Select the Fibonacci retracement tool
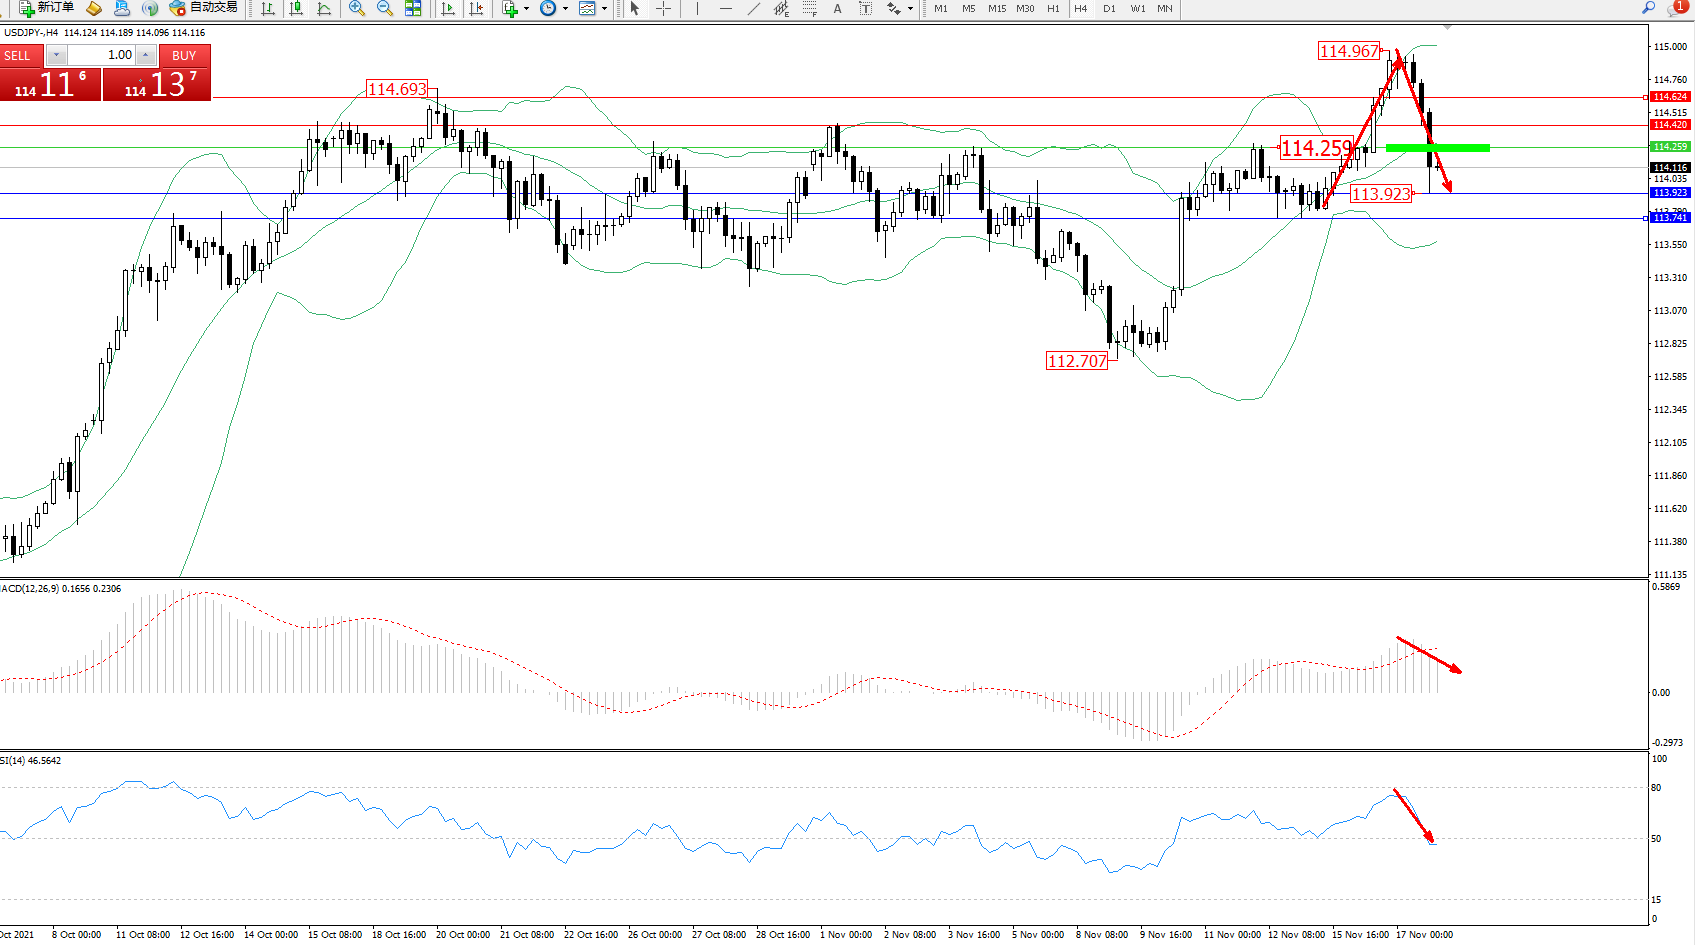1695x945 pixels. [809, 8]
